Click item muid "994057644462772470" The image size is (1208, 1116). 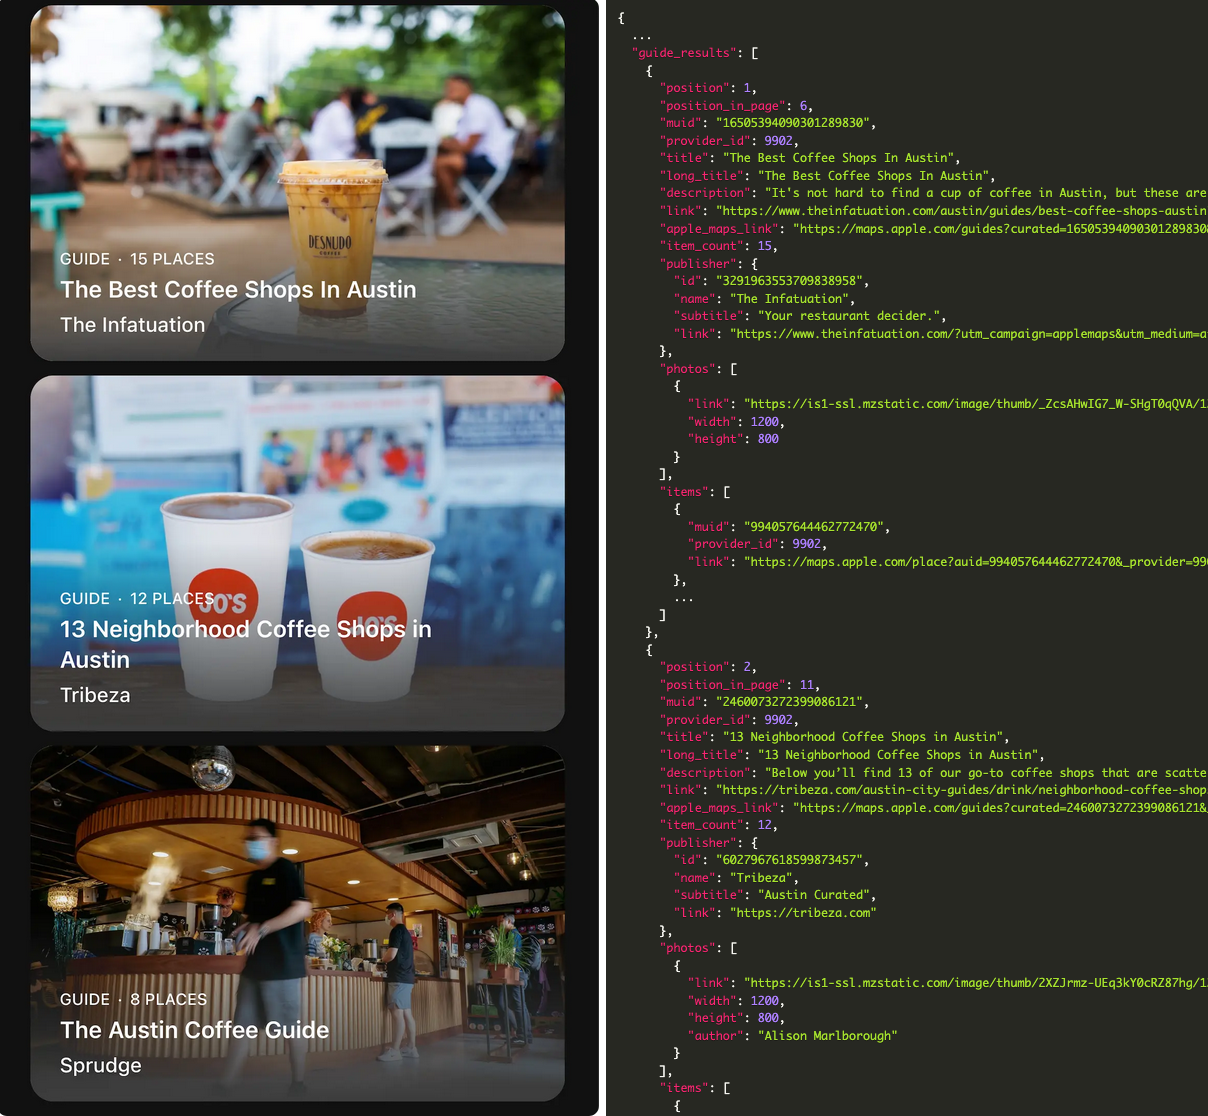[813, 527]
